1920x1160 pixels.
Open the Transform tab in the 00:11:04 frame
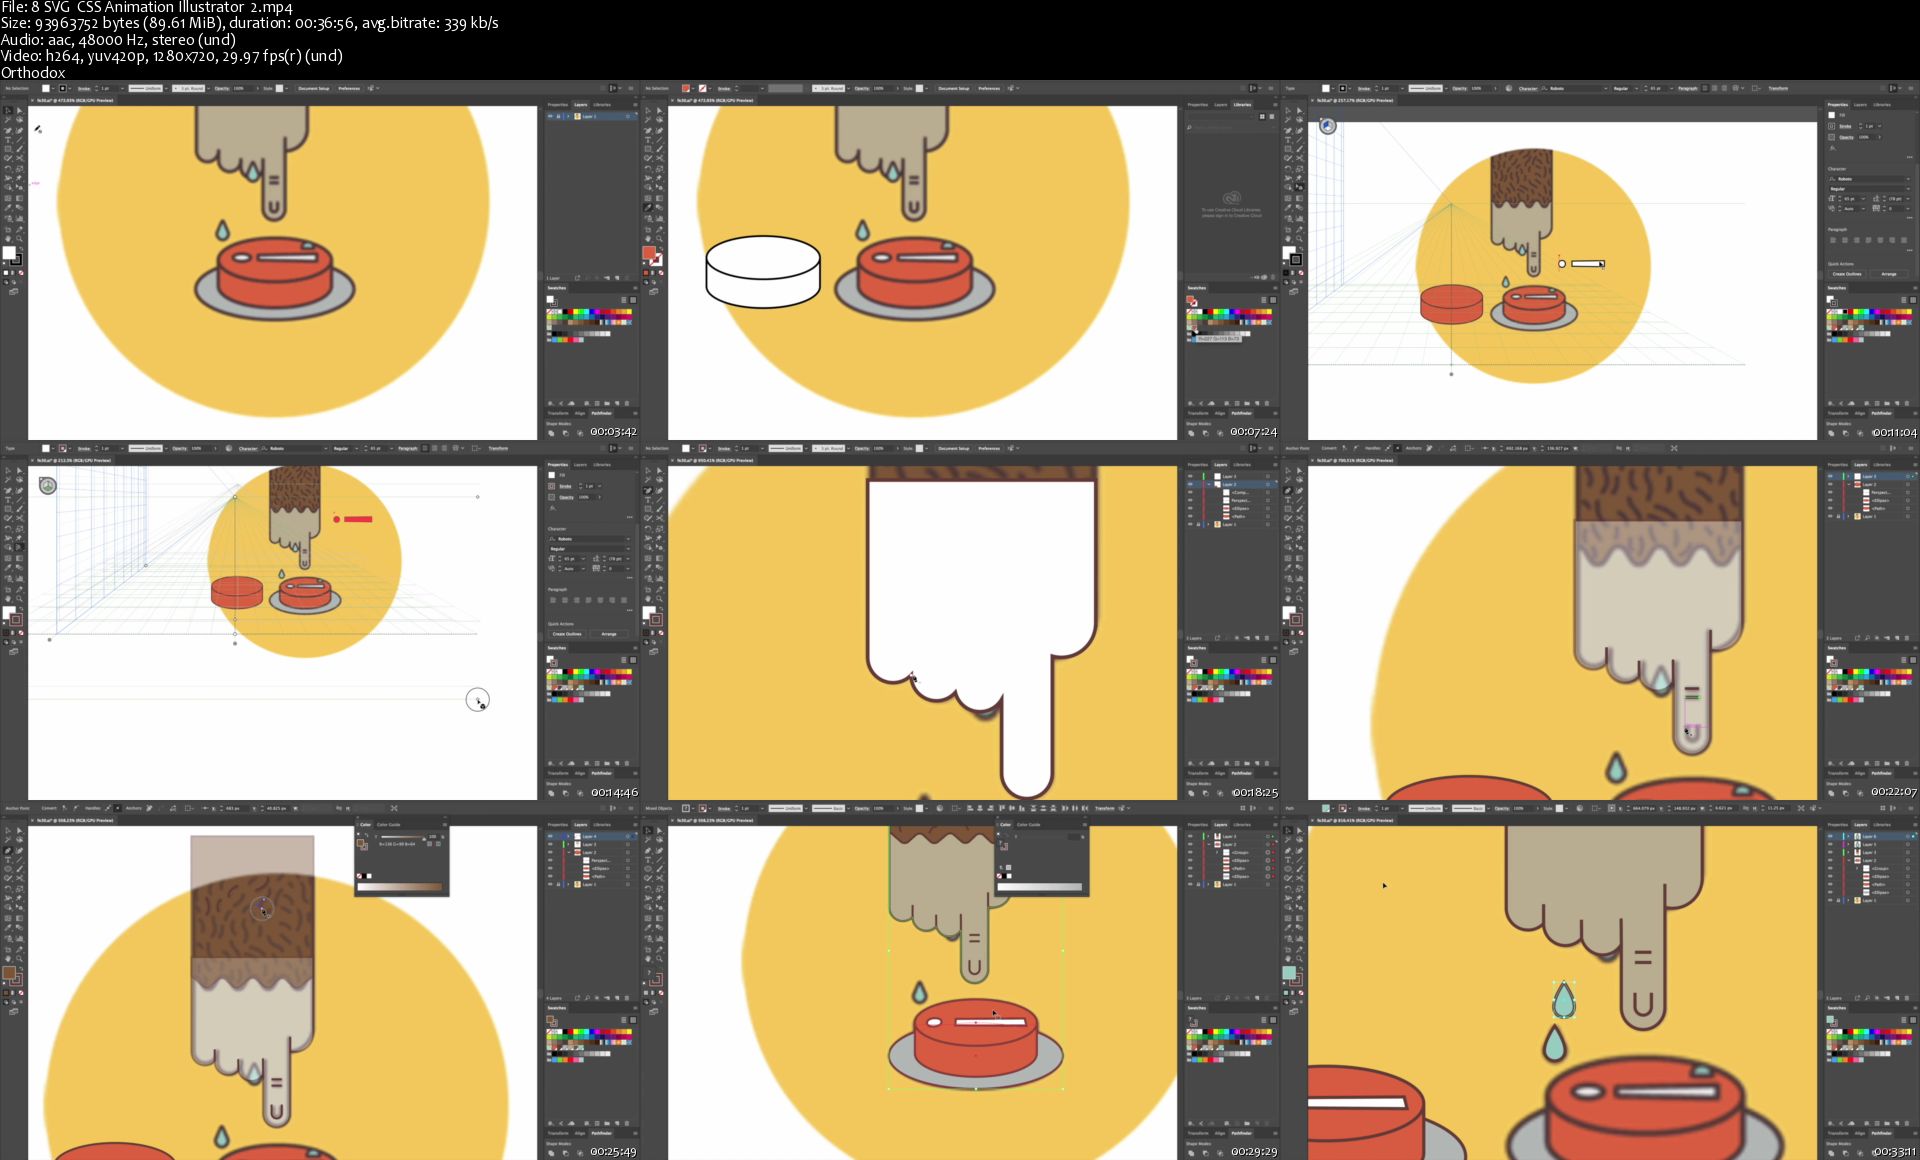click(1838, 413)
